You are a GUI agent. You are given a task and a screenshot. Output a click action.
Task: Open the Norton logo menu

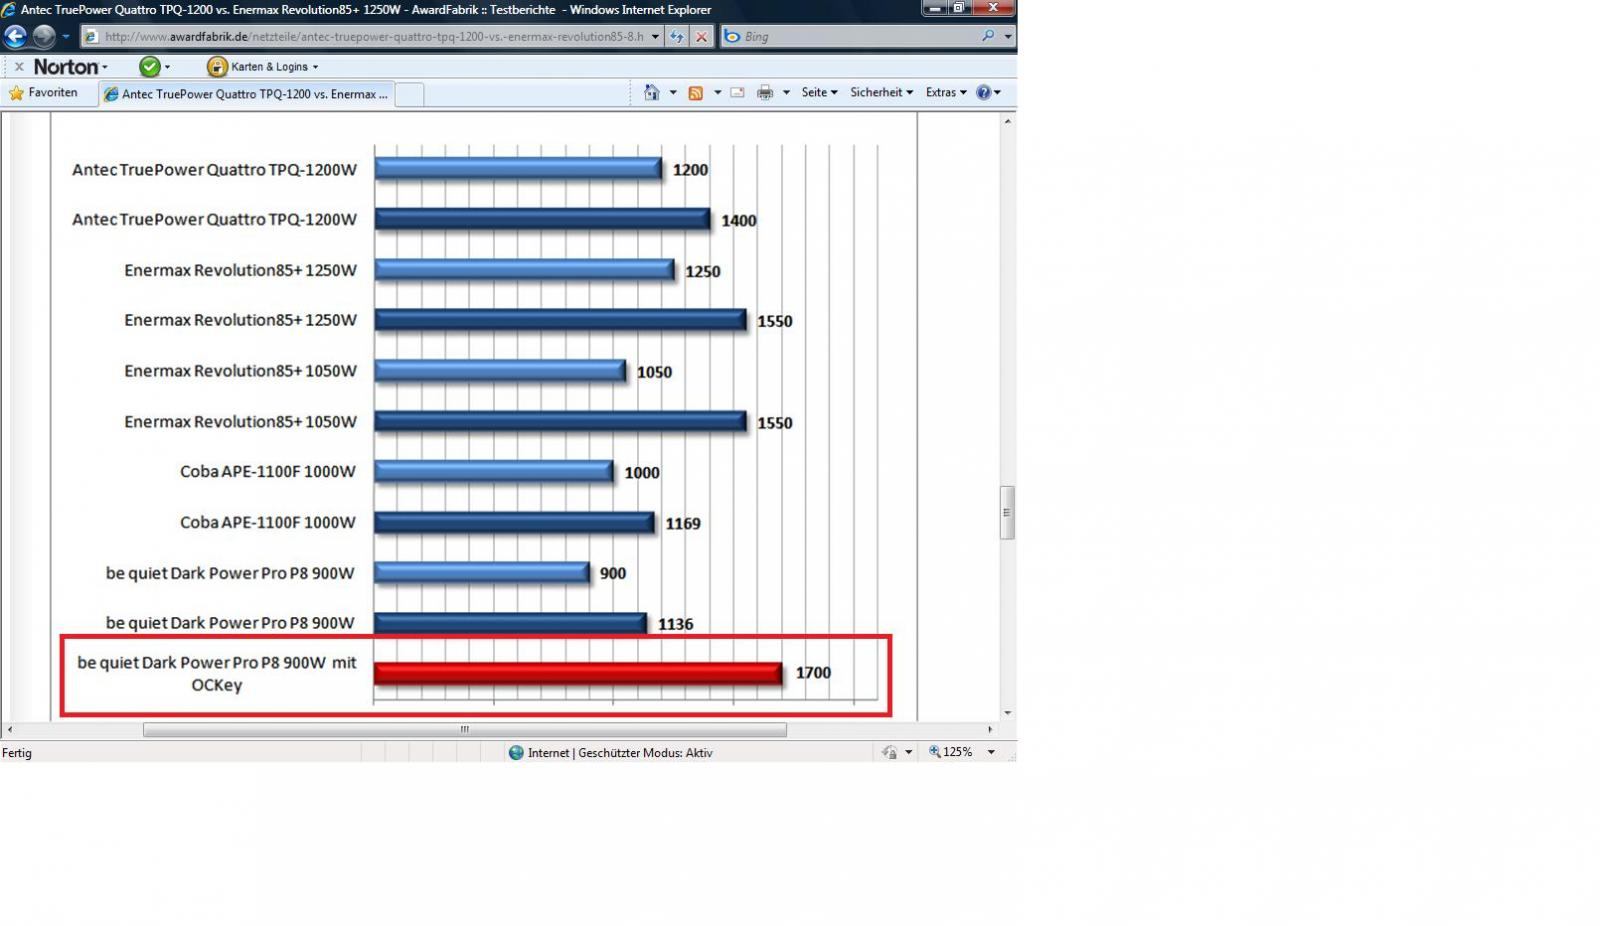[x=70, y=67]
